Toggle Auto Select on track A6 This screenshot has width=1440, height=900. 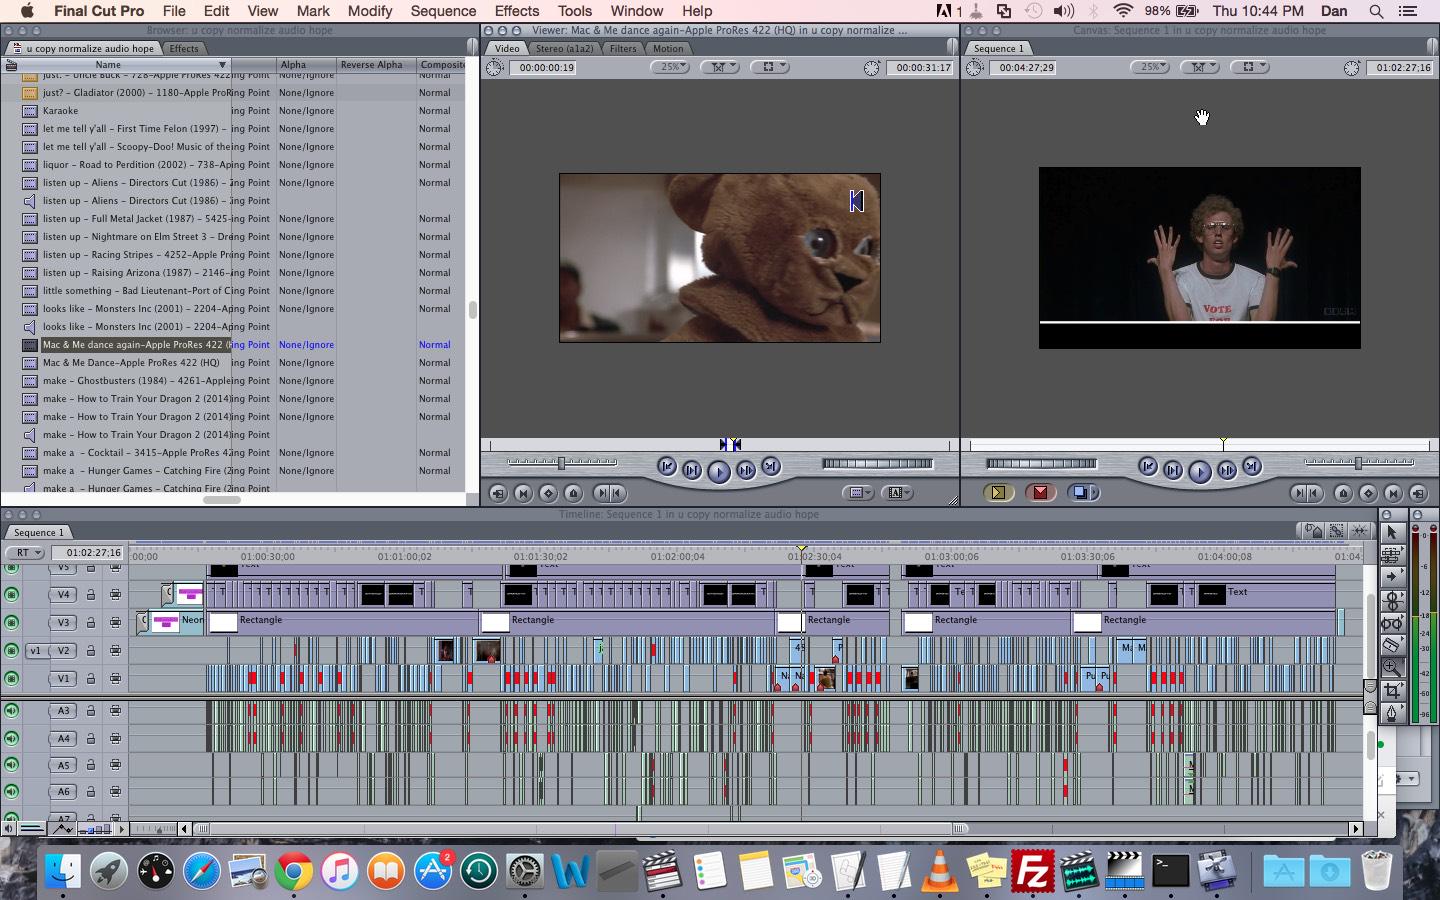(x=115, y=792)
